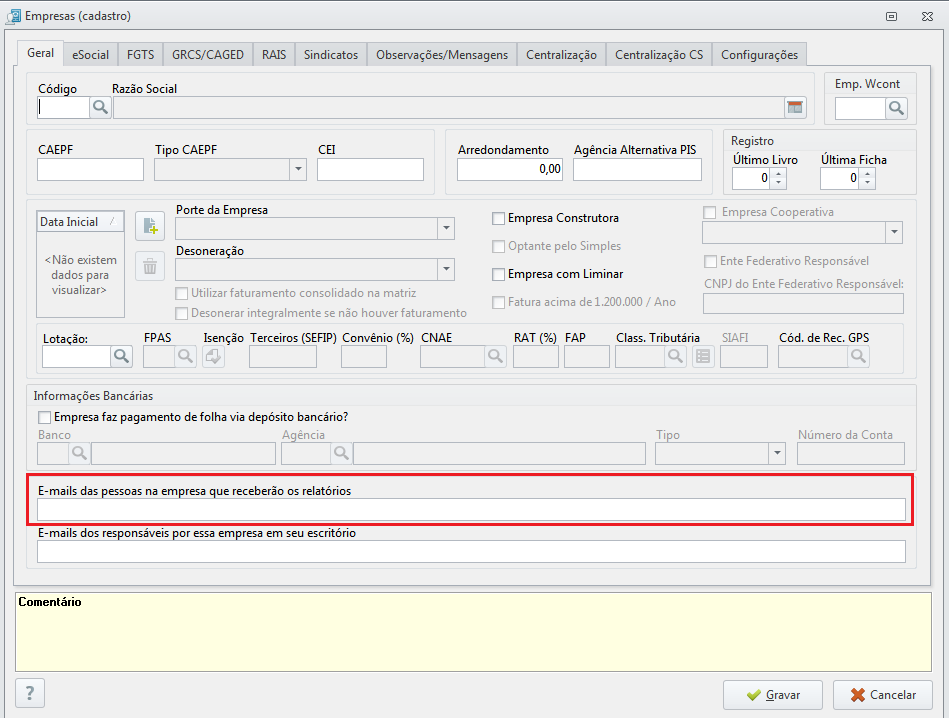Image resolution: width=949 pixels, height=718 pixels.
Task: Open the Sindicatos tab
Action: tap(331, 54)
